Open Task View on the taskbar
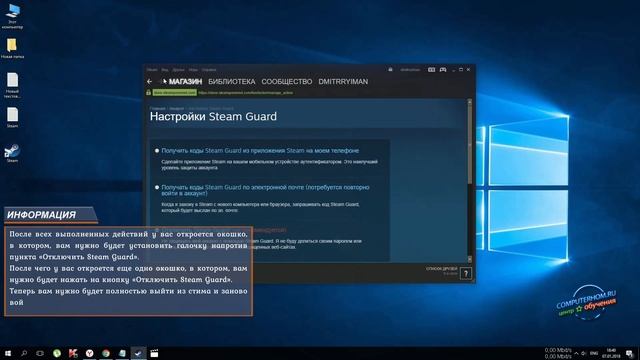The width and height of the screenshot is (640, 360). 40,353
